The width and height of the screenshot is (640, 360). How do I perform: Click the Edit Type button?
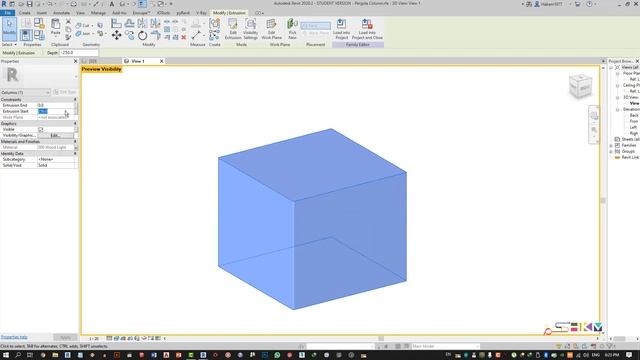(65, 93)
